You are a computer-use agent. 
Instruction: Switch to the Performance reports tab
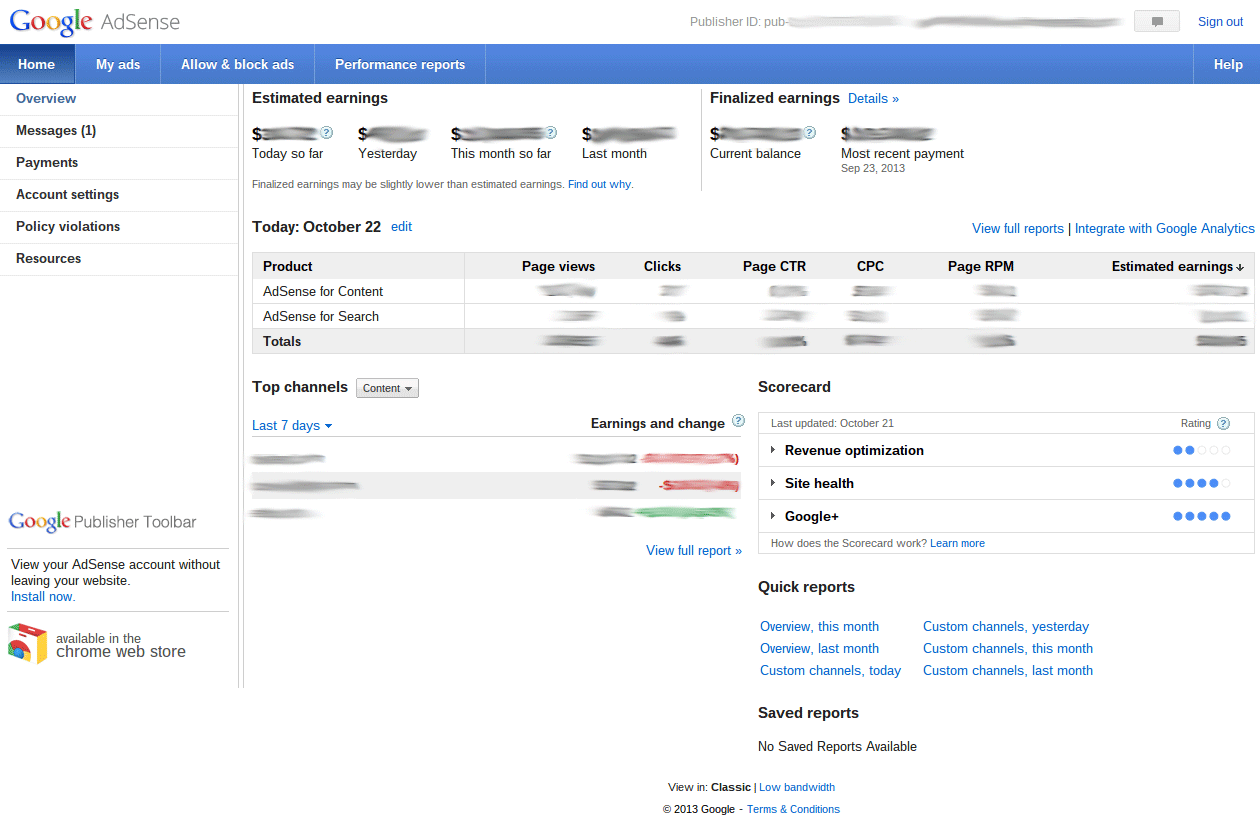400,64
